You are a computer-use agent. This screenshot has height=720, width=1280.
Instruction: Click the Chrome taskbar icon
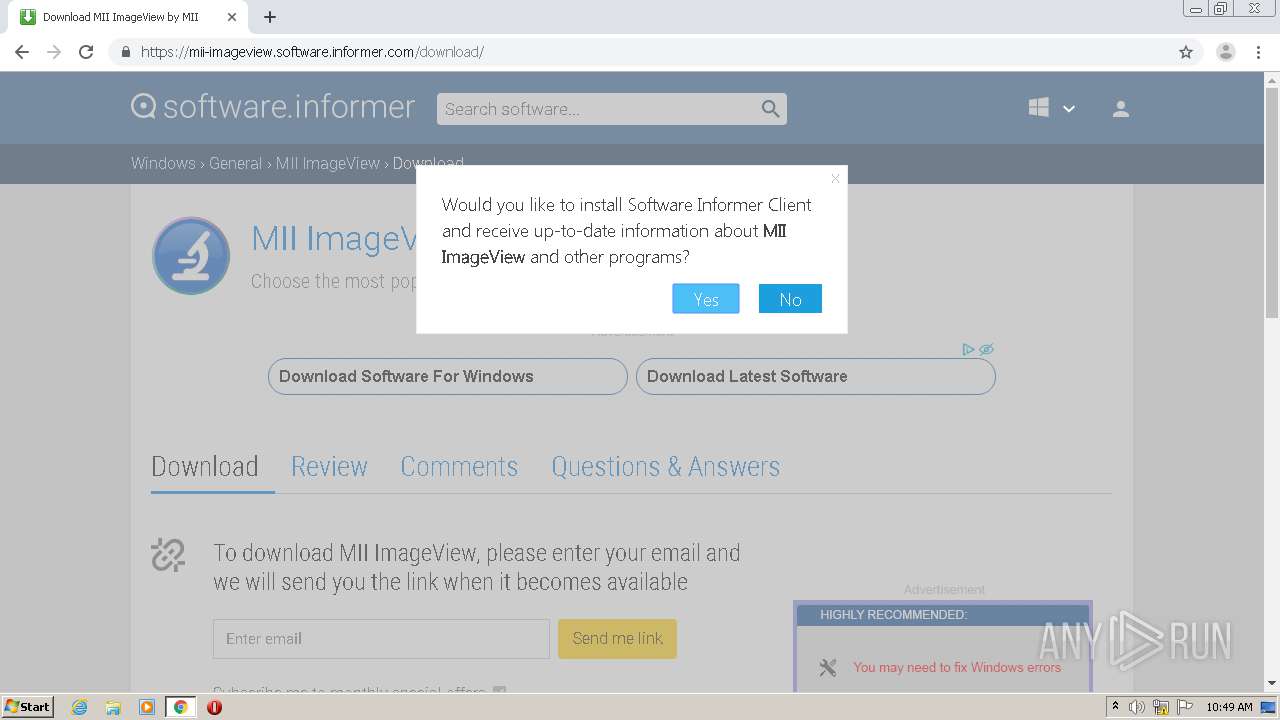180,707
